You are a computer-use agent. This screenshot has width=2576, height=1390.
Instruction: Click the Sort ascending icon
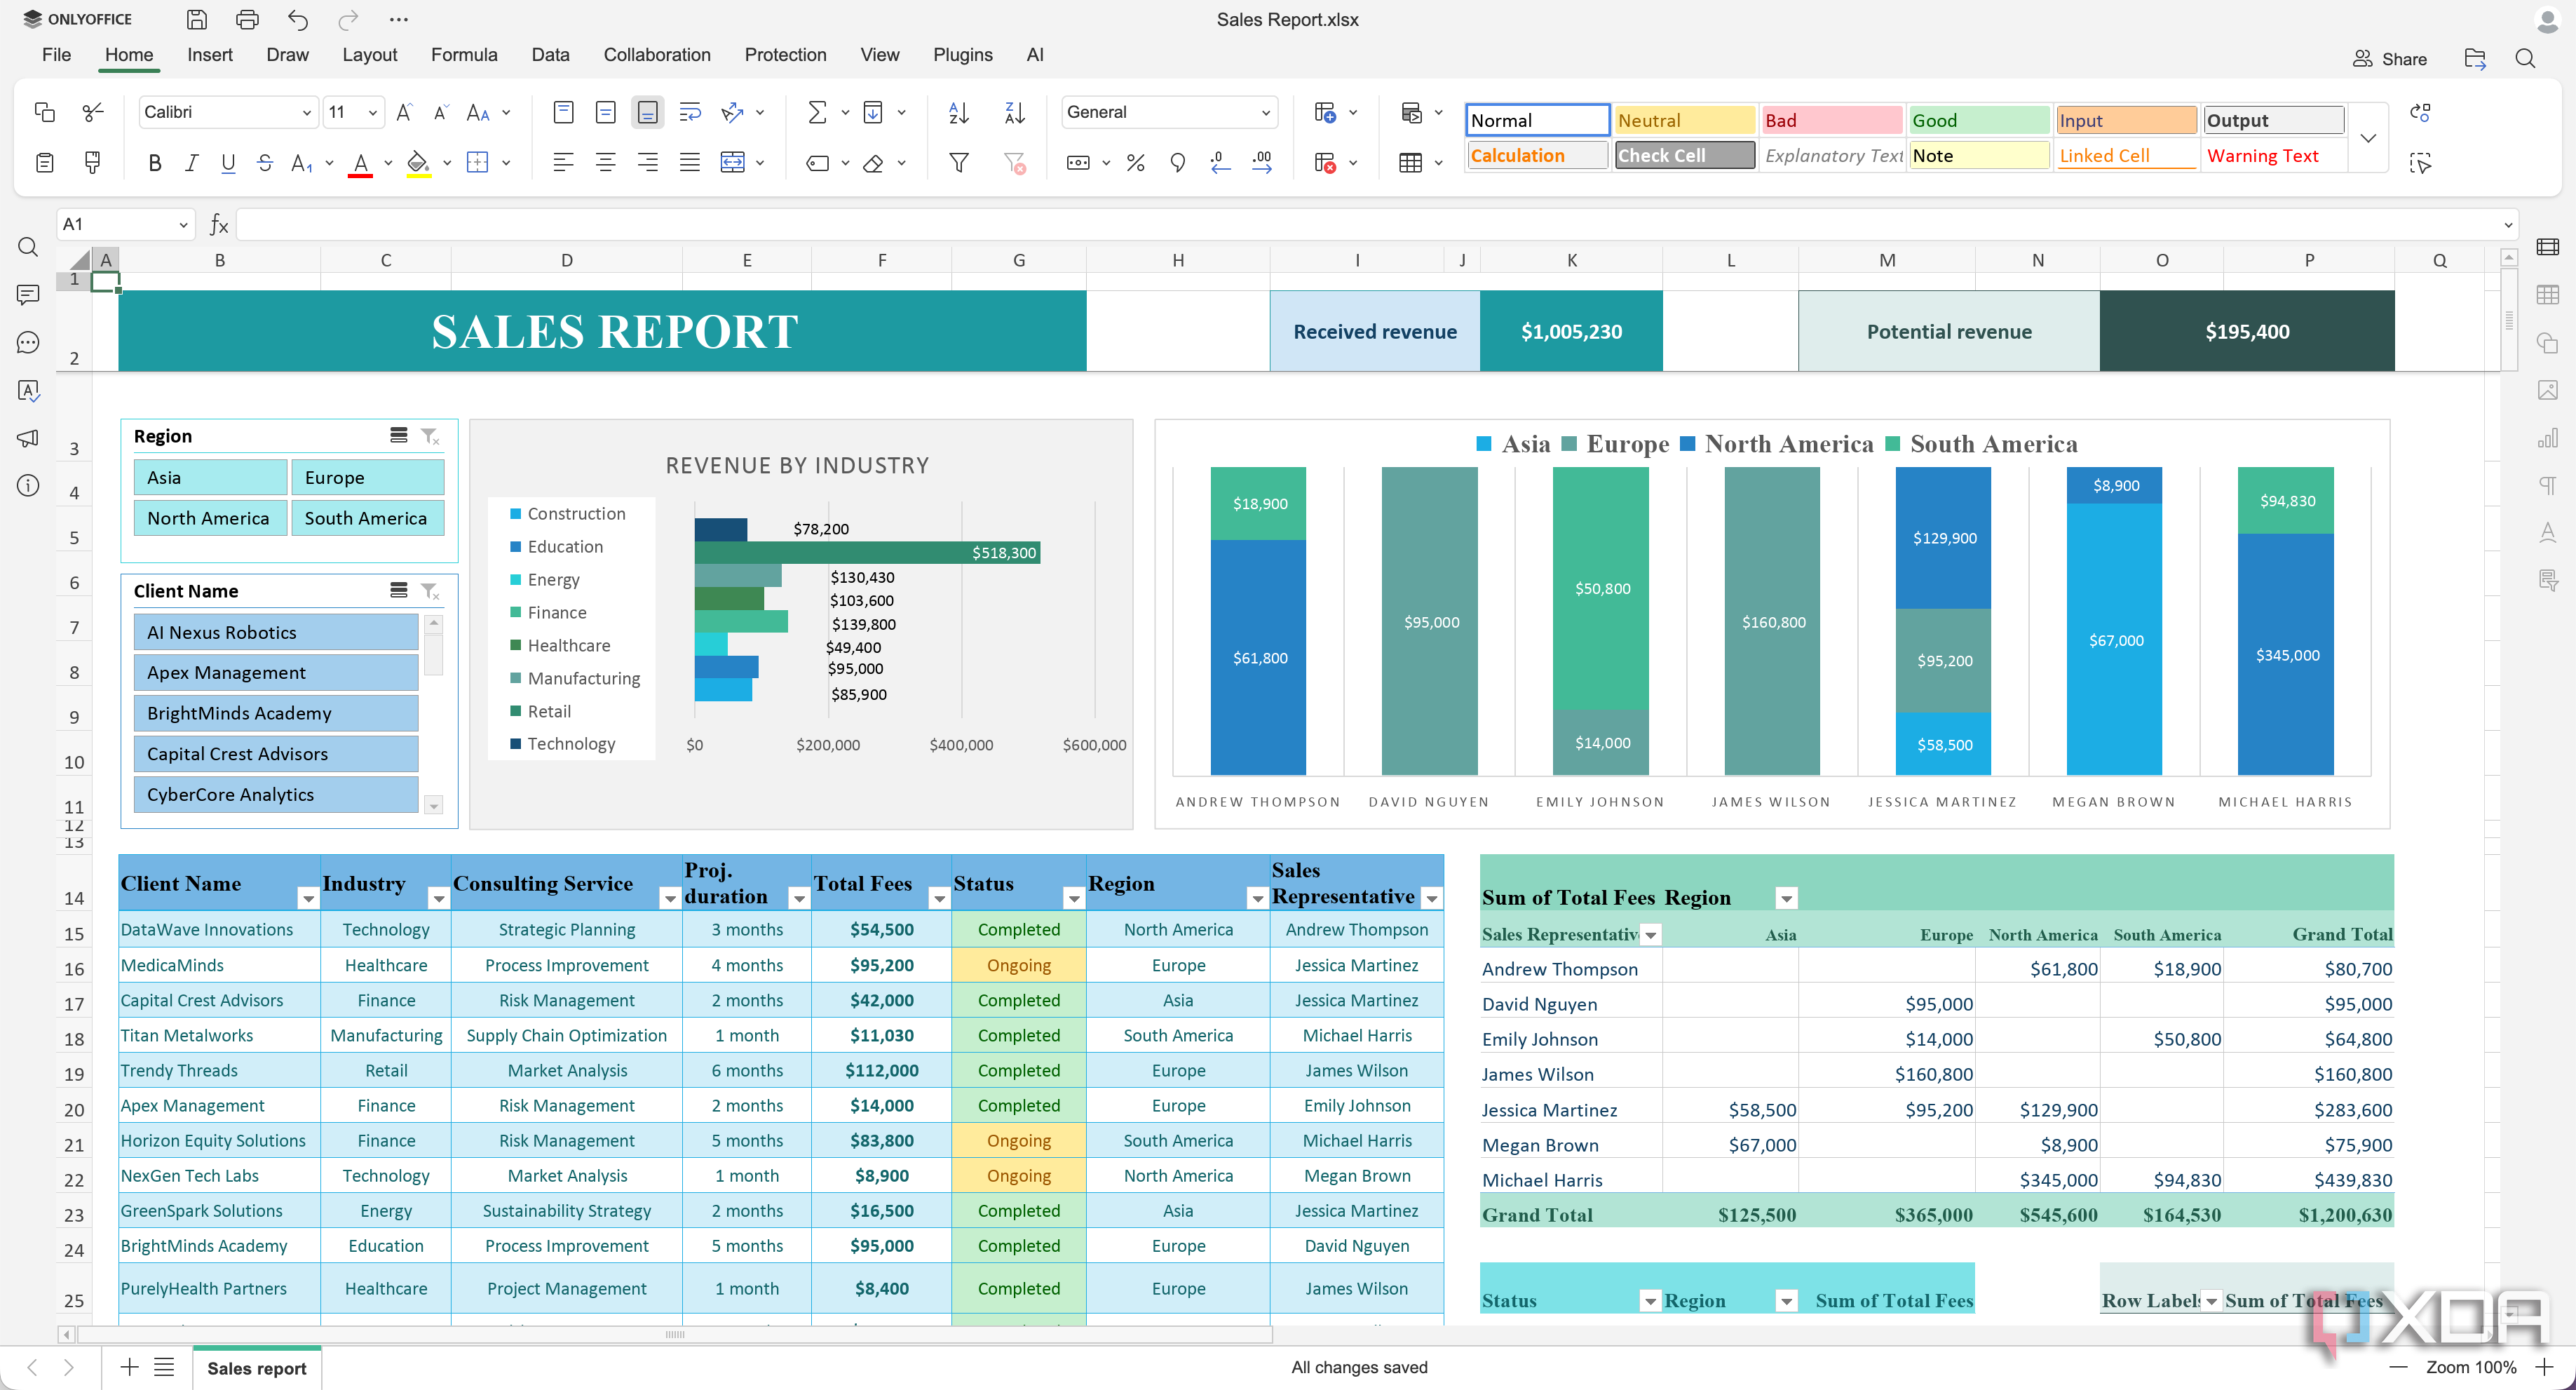click(959, 112)
